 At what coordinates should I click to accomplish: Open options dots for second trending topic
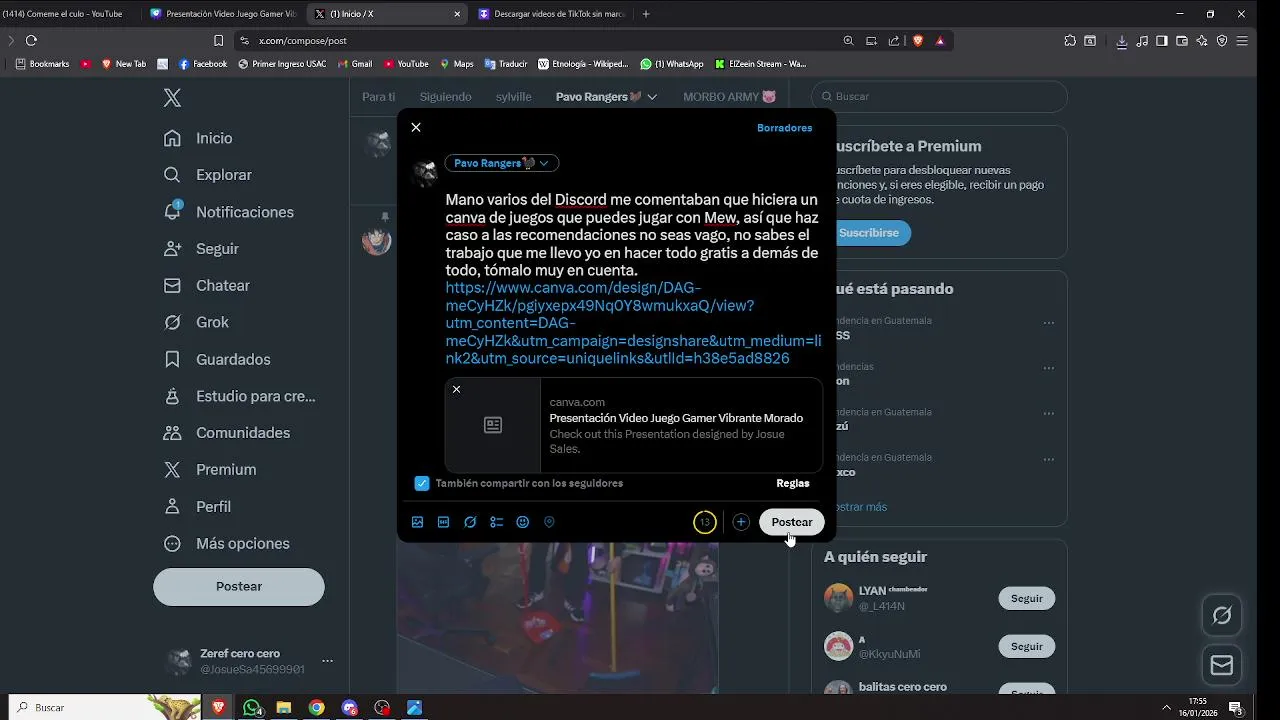[x=1048, y=368]
